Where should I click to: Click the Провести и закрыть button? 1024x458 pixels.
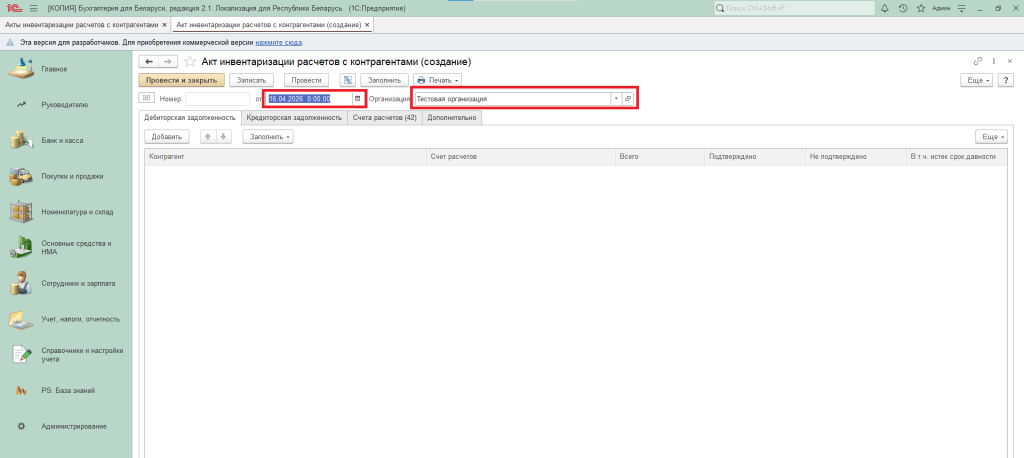(181, 80)
